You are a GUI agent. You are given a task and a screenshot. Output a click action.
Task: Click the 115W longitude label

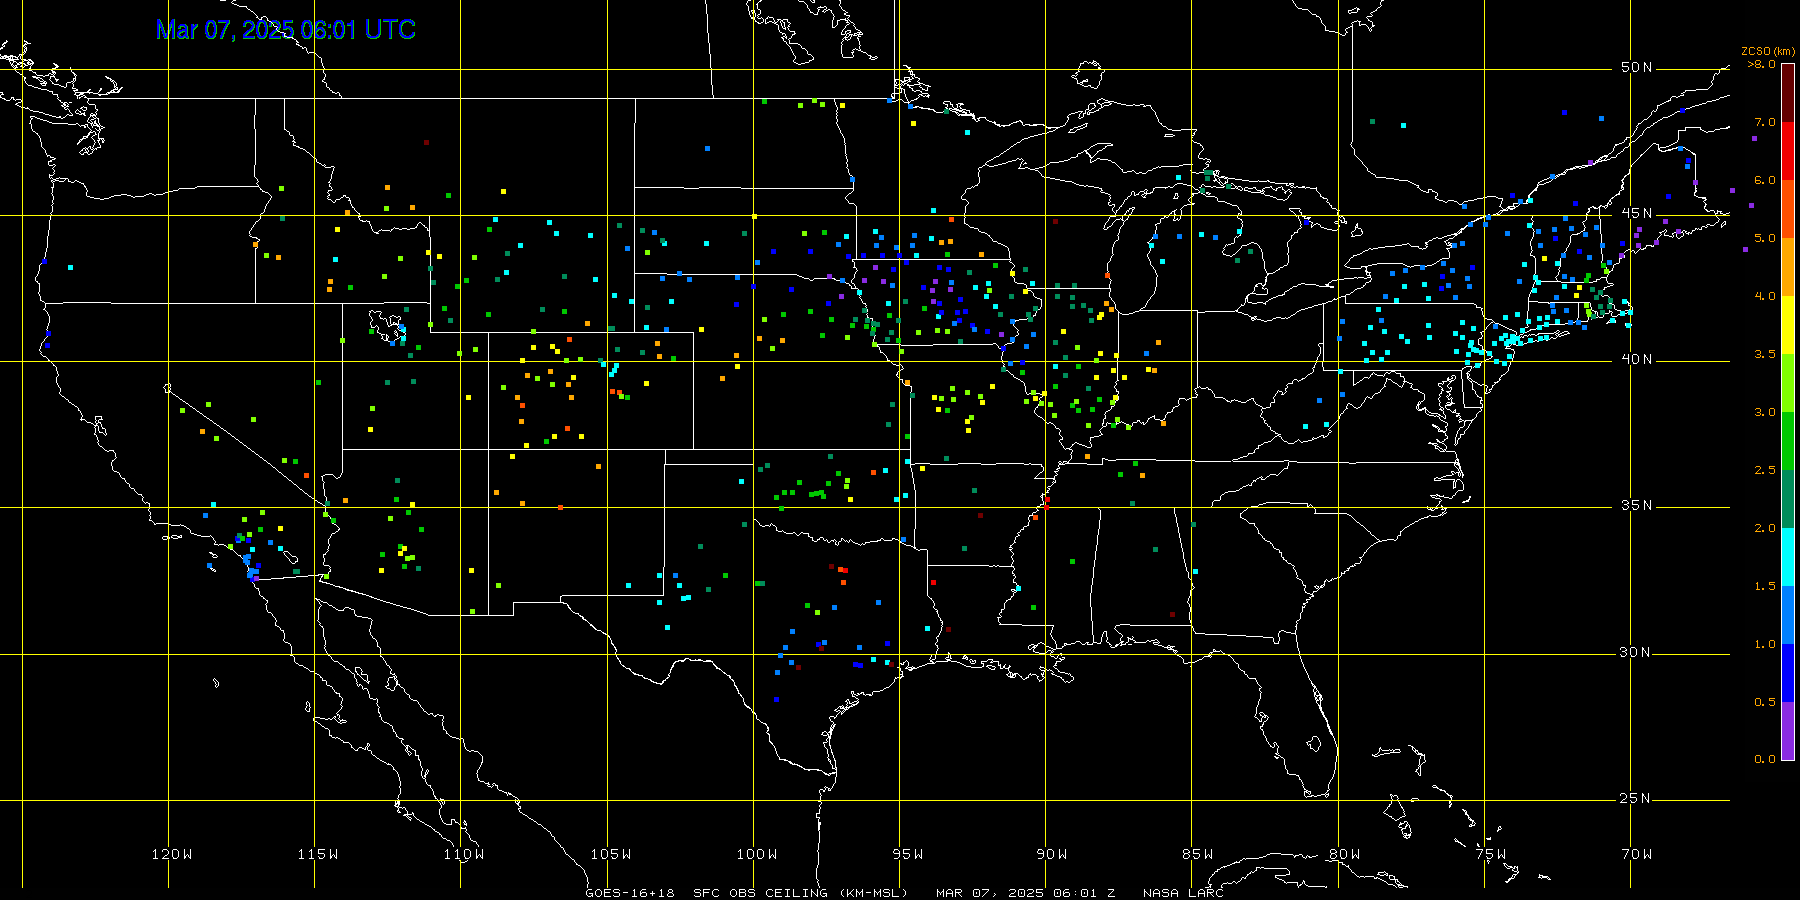318,854
